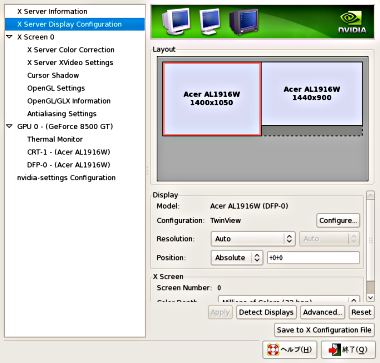Select the X Screen 0 entry

coord(36,37)
